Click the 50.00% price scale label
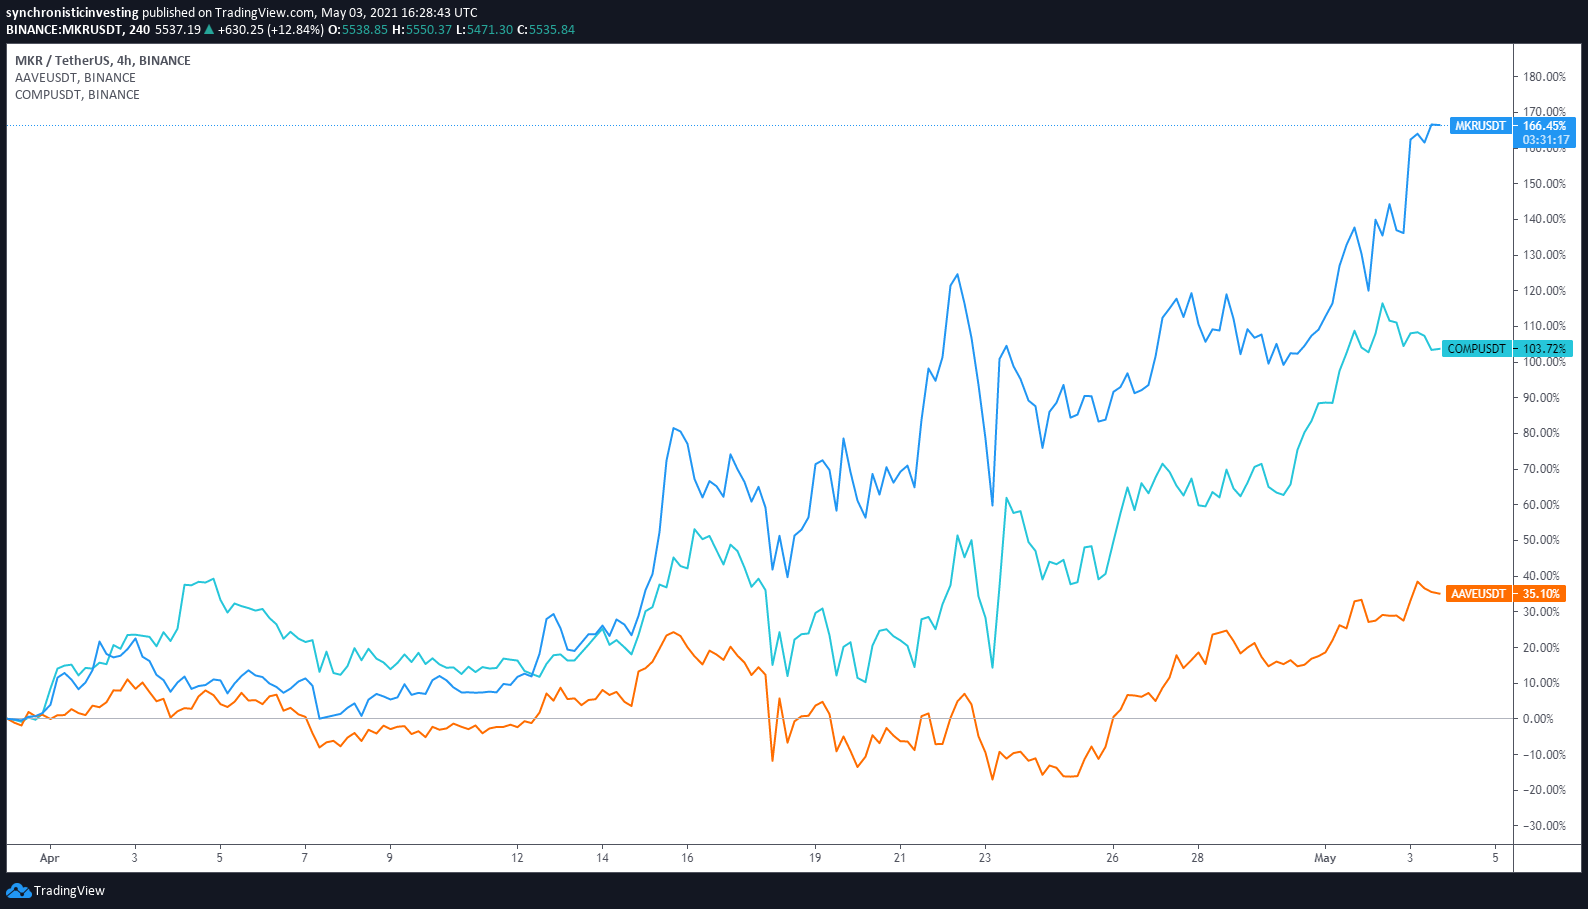Viewport: 1588px width, 909px height. point(1542,540)
